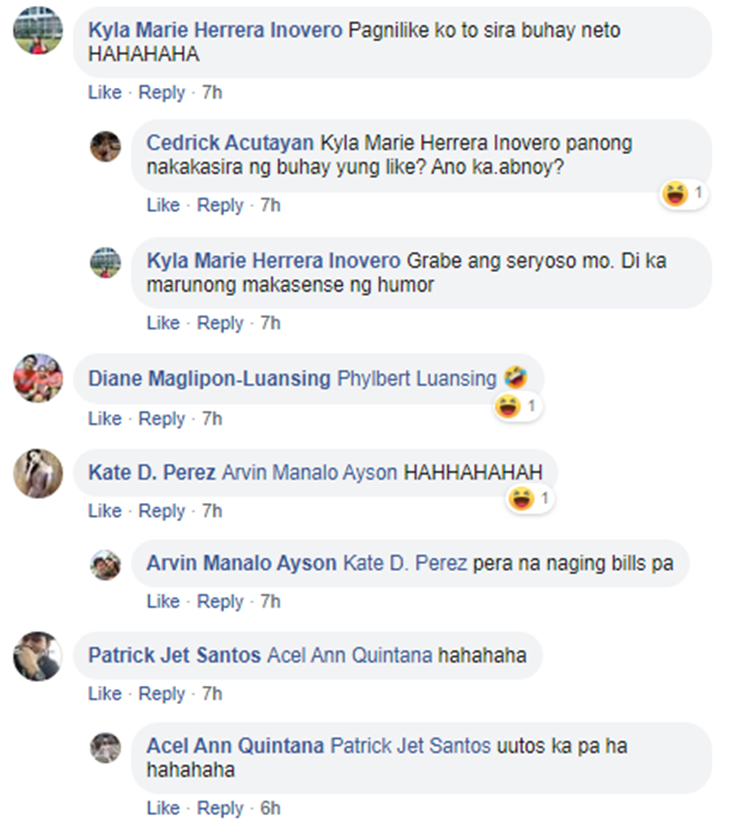Click Arvin Manalo Ayson's small avatar

106,565
